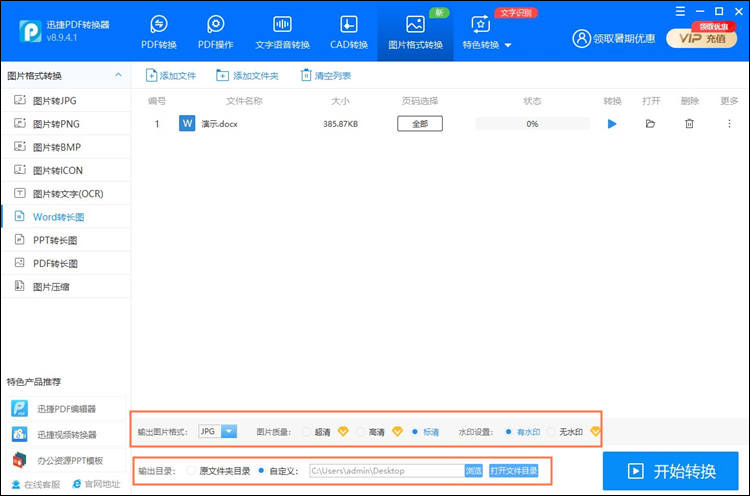Viewport: 750px width, 496px height.
Task: Click the VIP 充值 button
Action: 702,39
